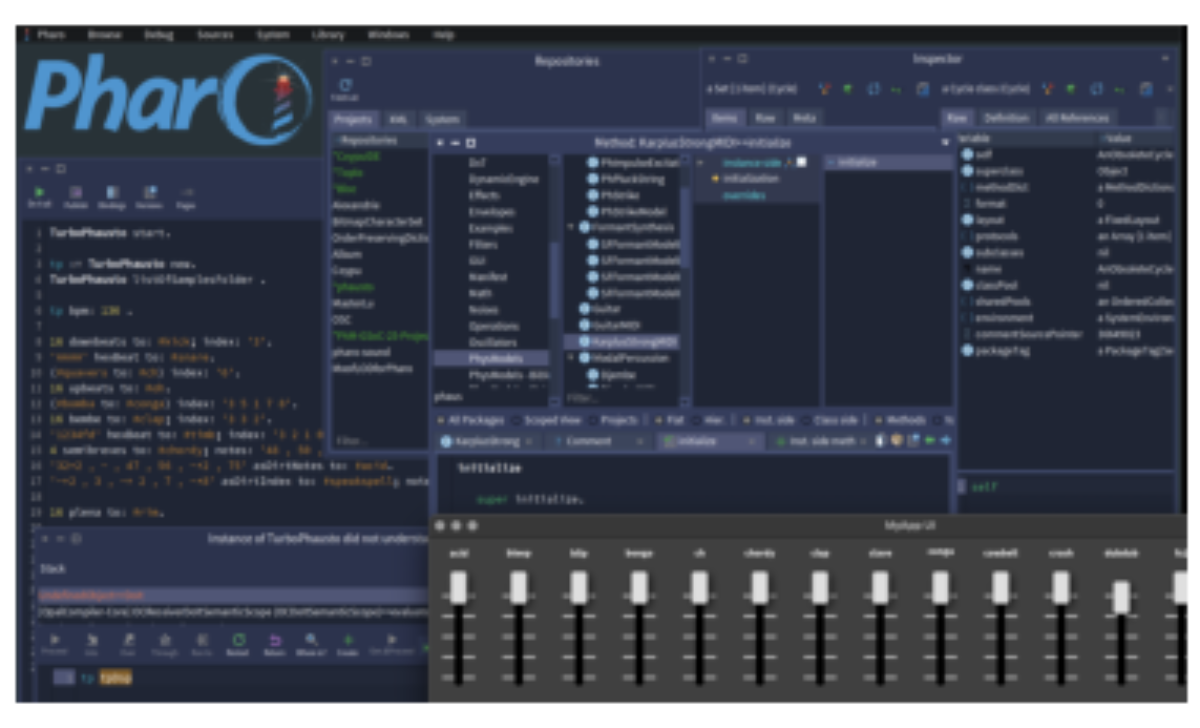Expand the ModalPercussion class tree node
This screenshot has height=728, width=1200.
(570, 357)
